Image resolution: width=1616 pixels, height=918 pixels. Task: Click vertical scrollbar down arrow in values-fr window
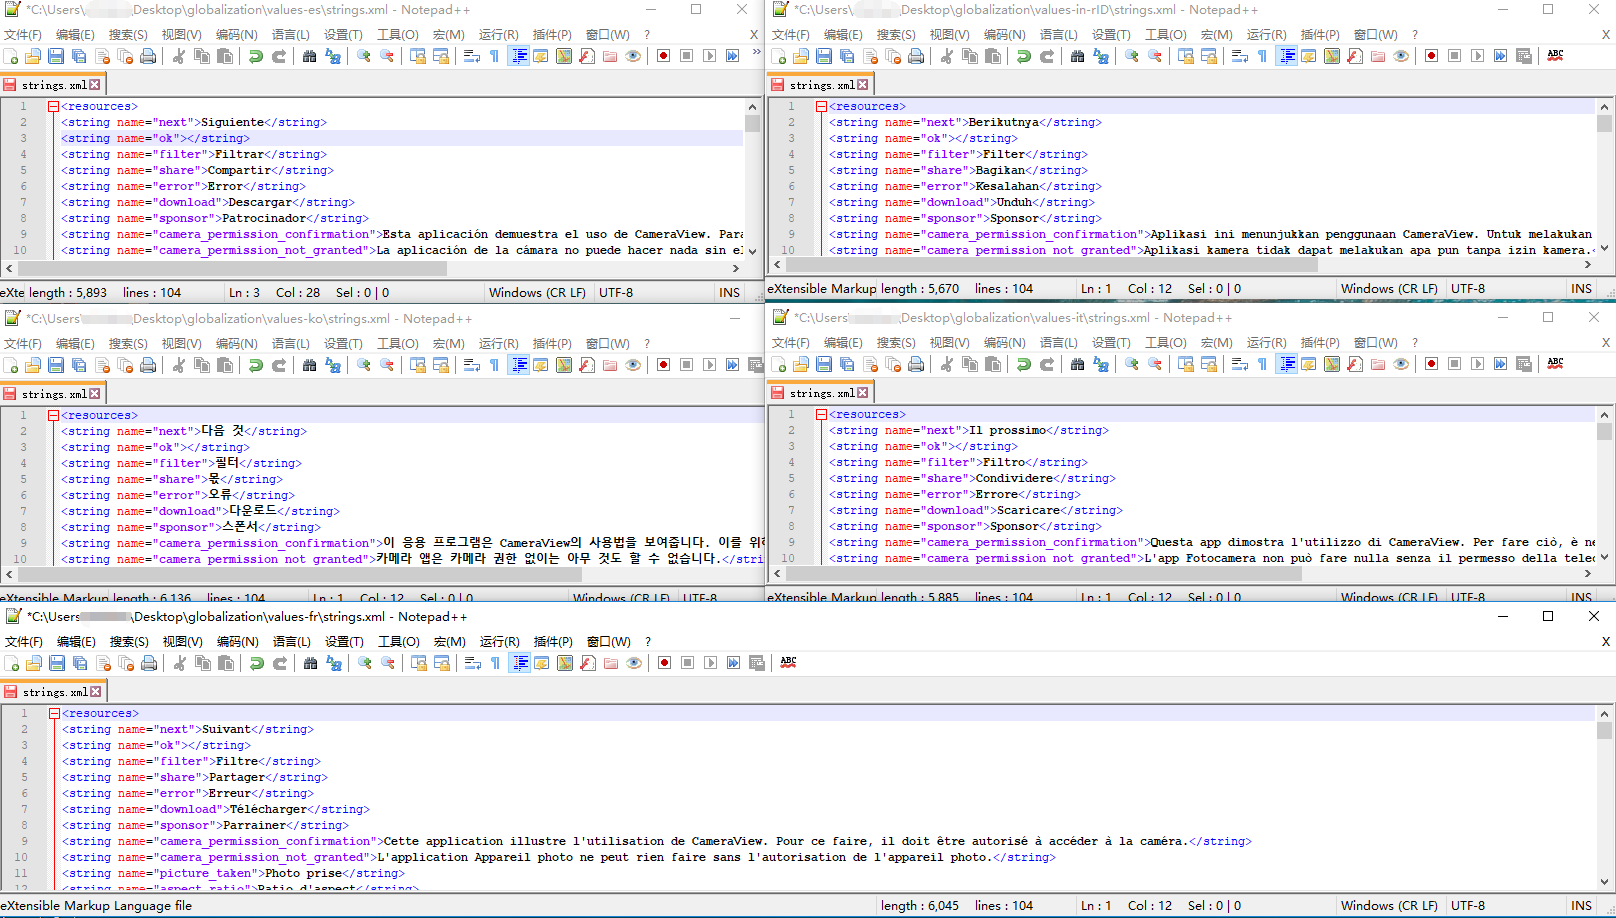[1604, 882]
